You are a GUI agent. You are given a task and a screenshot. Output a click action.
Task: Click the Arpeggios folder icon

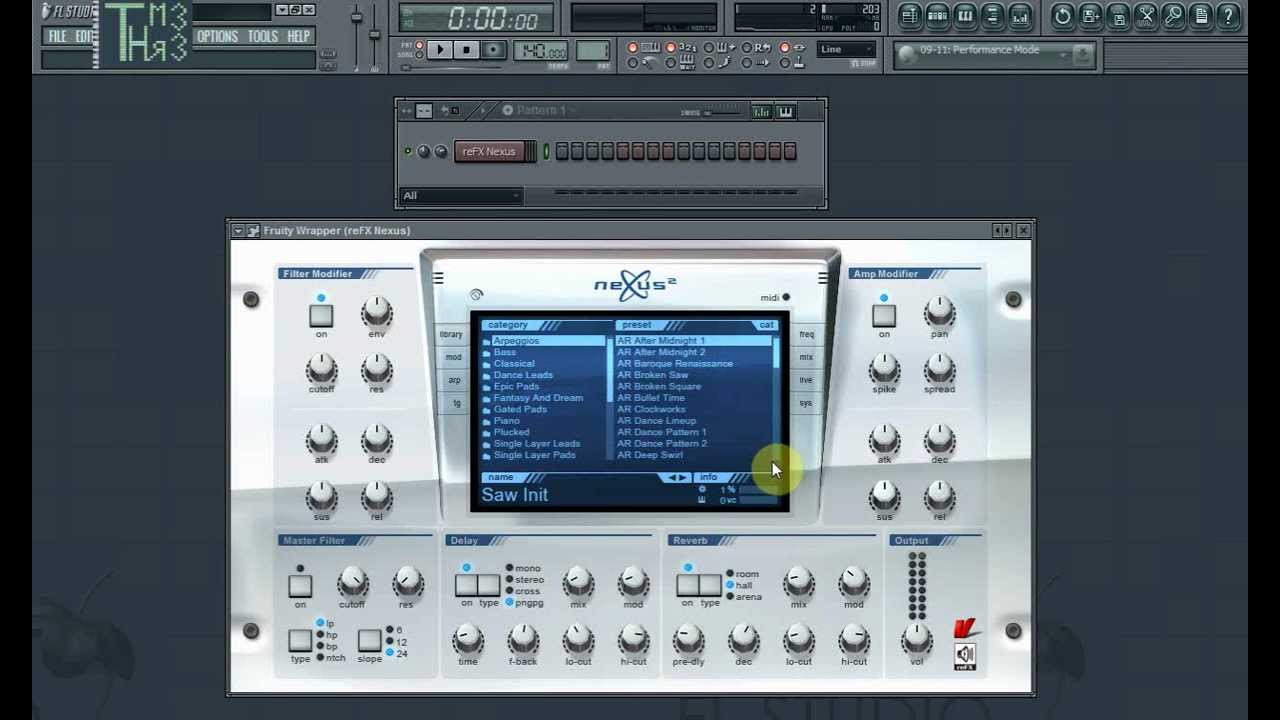coord(487,341)
